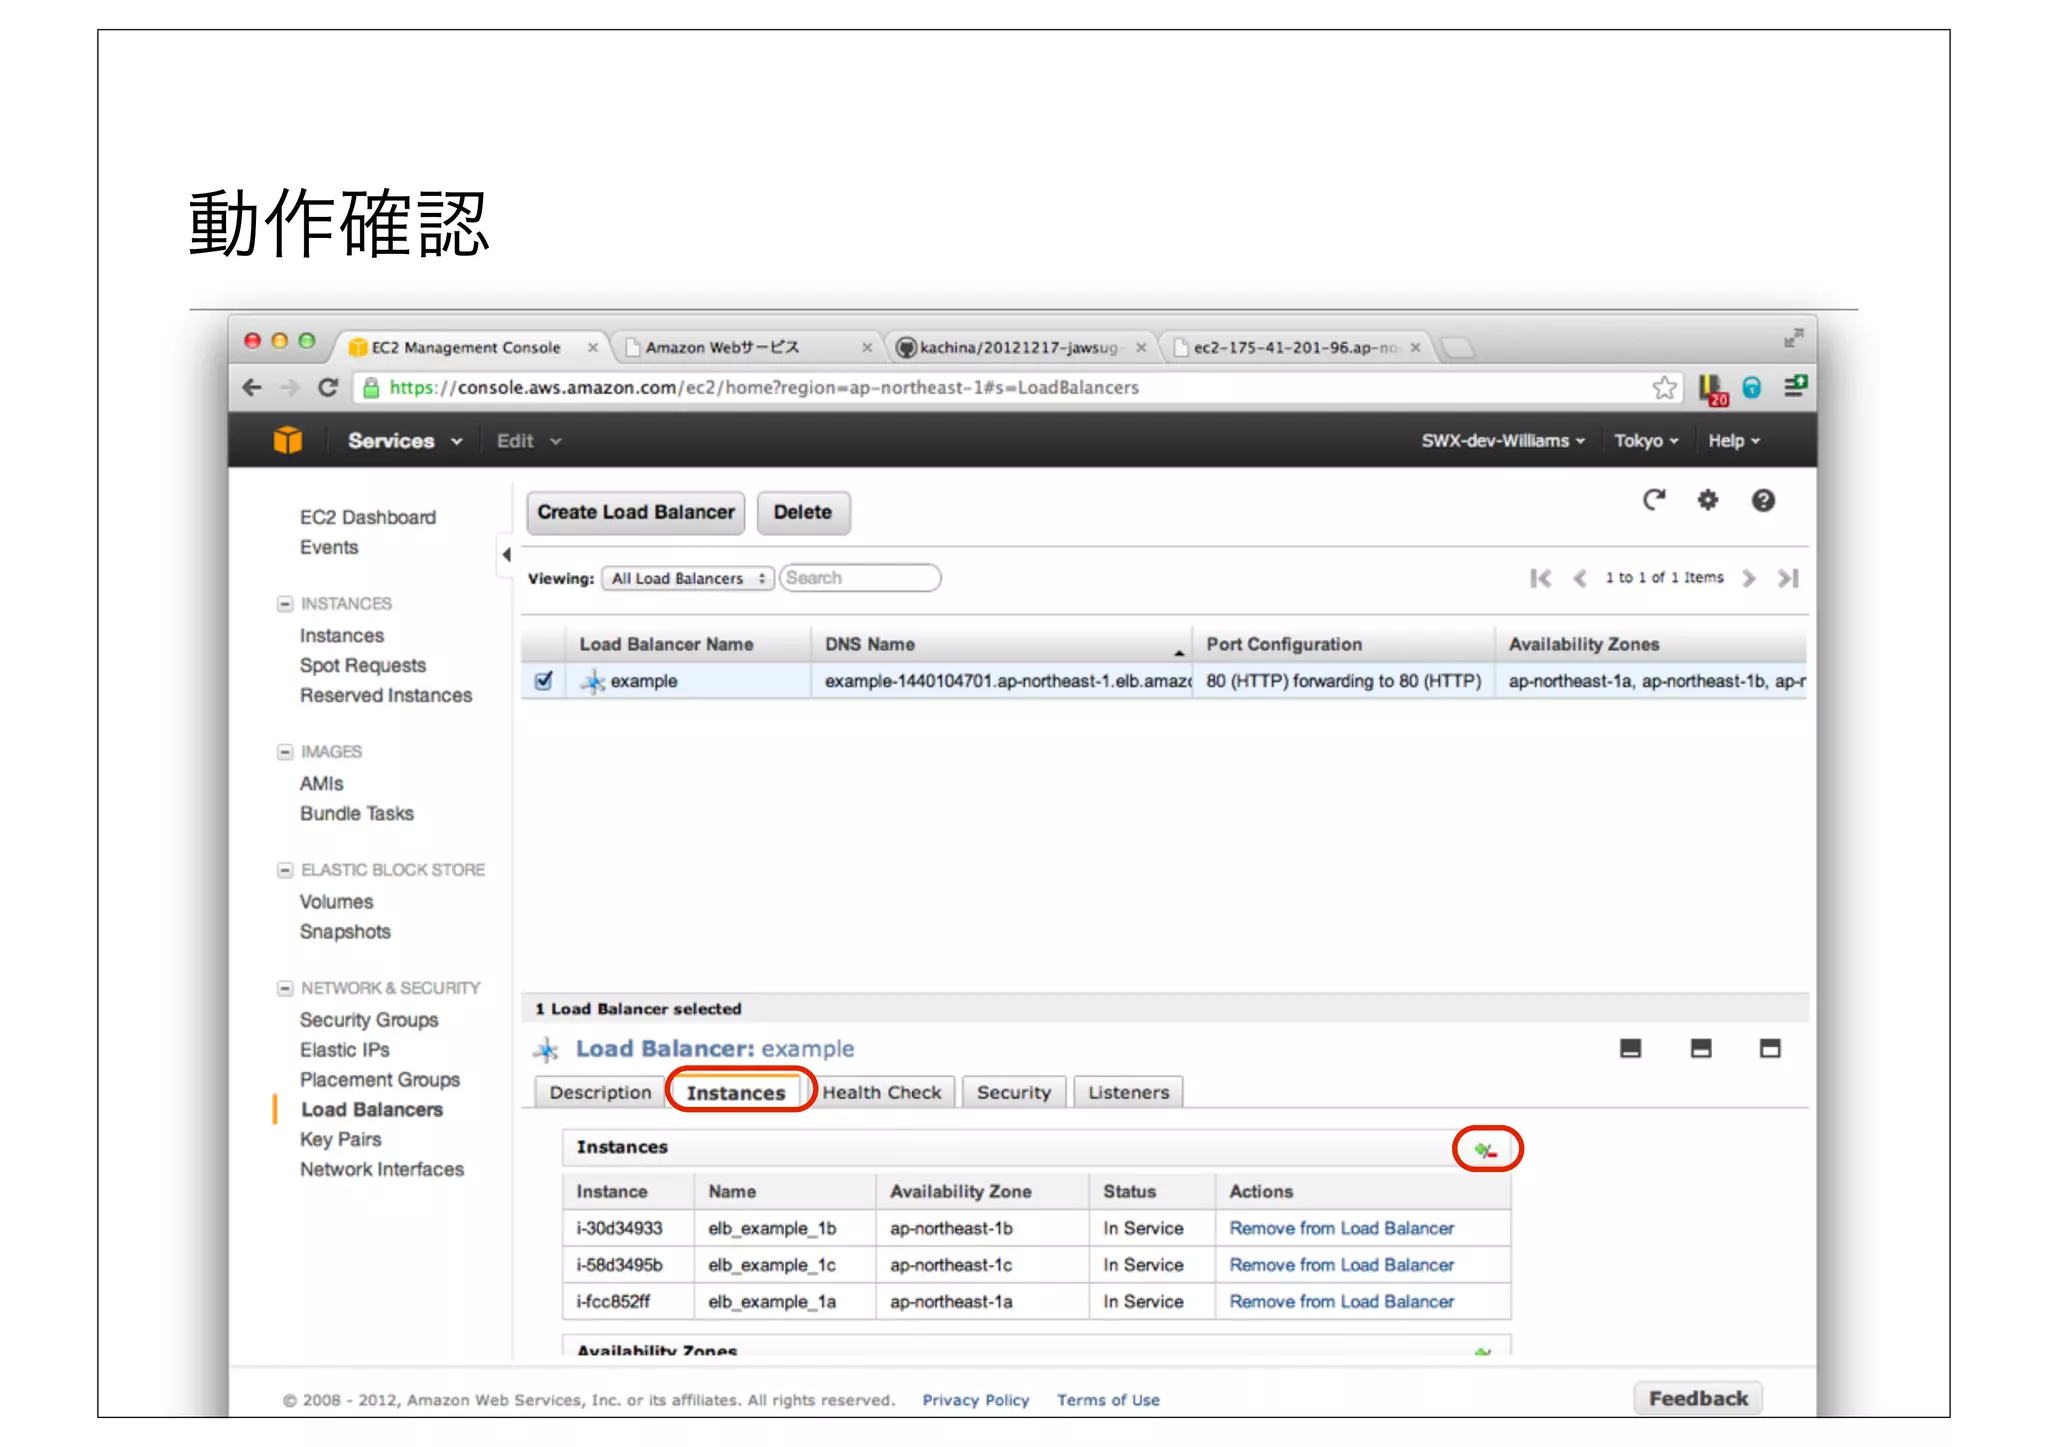Click the Create Load Balancer button
This screenshot has height=1447, width=2048.
coord(635,512)
